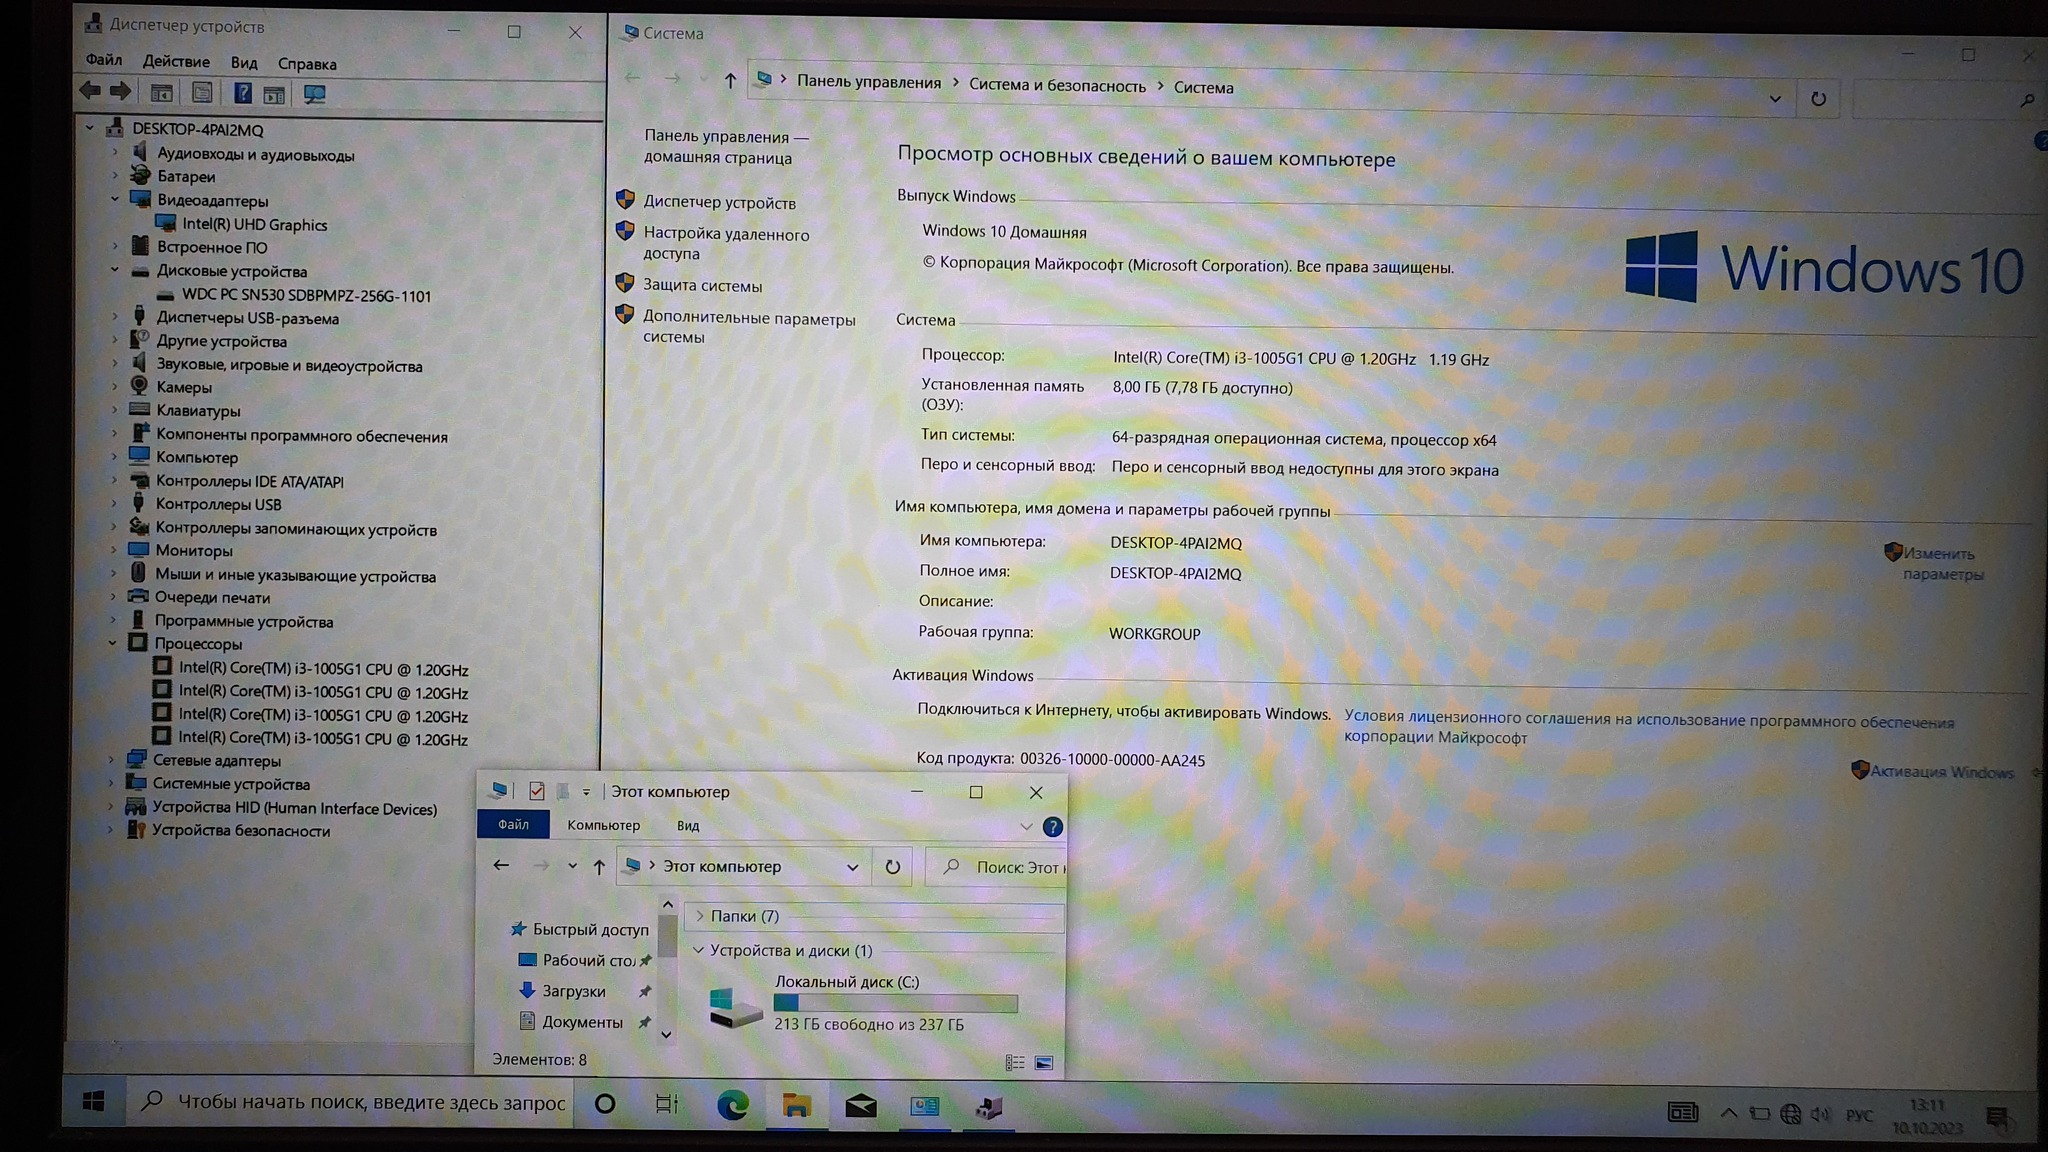
Task: Click the Защита системы link
Action: pyautogui.click(x=702, y=285)
